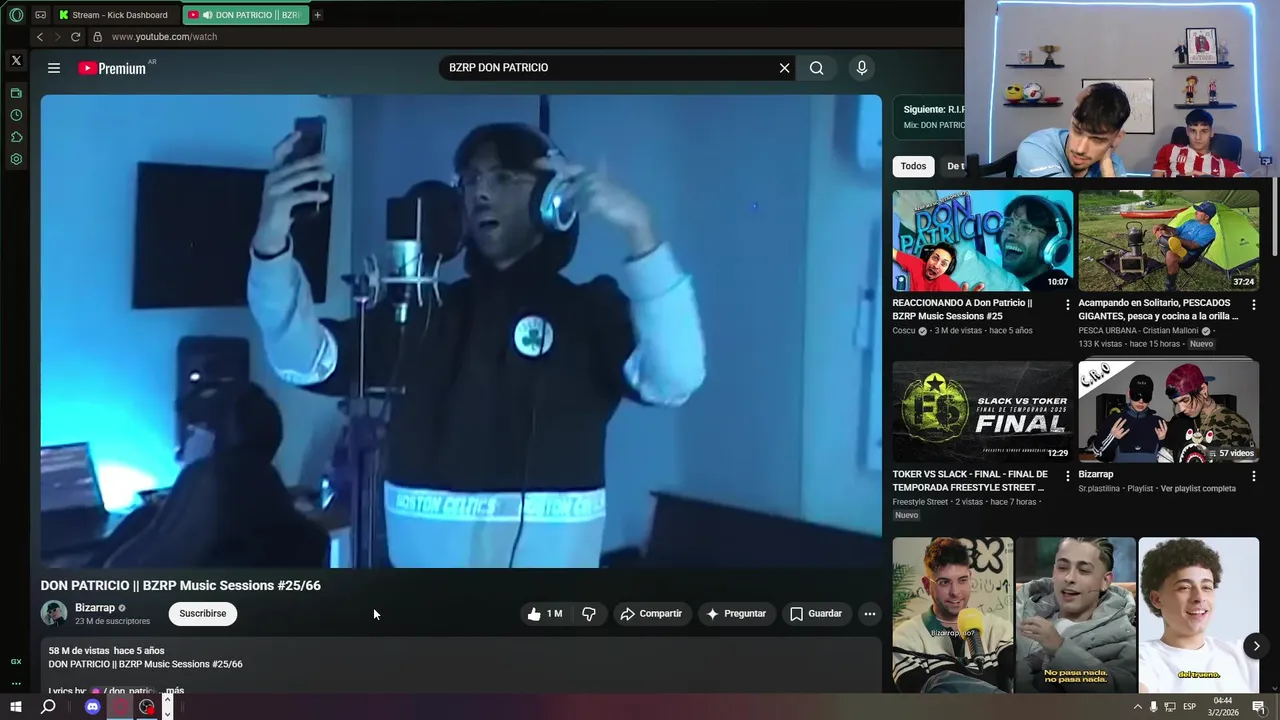The width and height of the screenshot is (1280, 720).
Task: Open the YouTube hamburger guide menu
Action: [x=54, y=68]
